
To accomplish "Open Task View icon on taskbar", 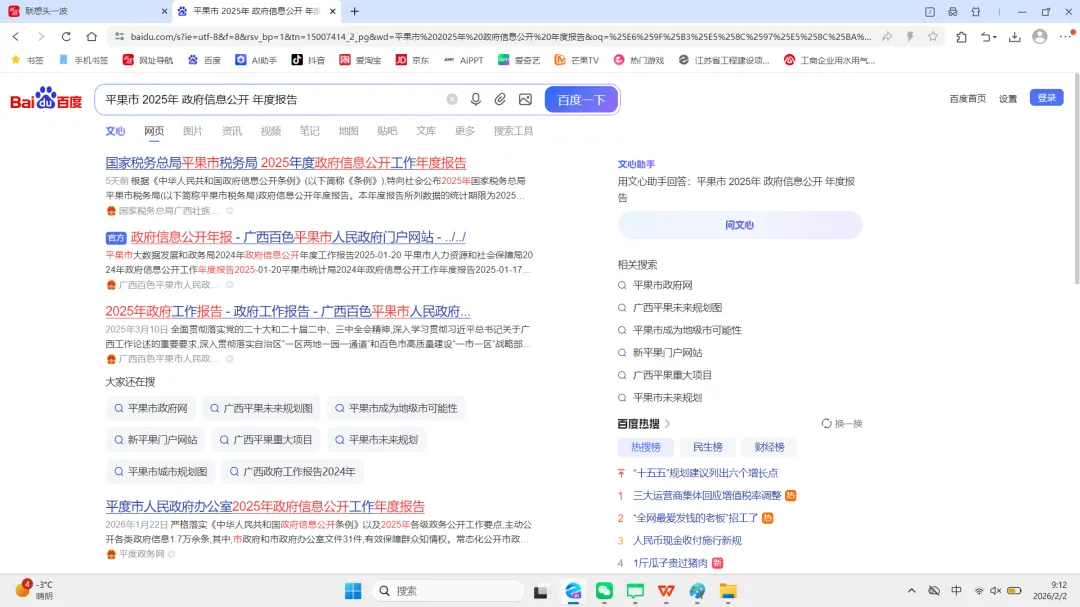I will [541, 591].
